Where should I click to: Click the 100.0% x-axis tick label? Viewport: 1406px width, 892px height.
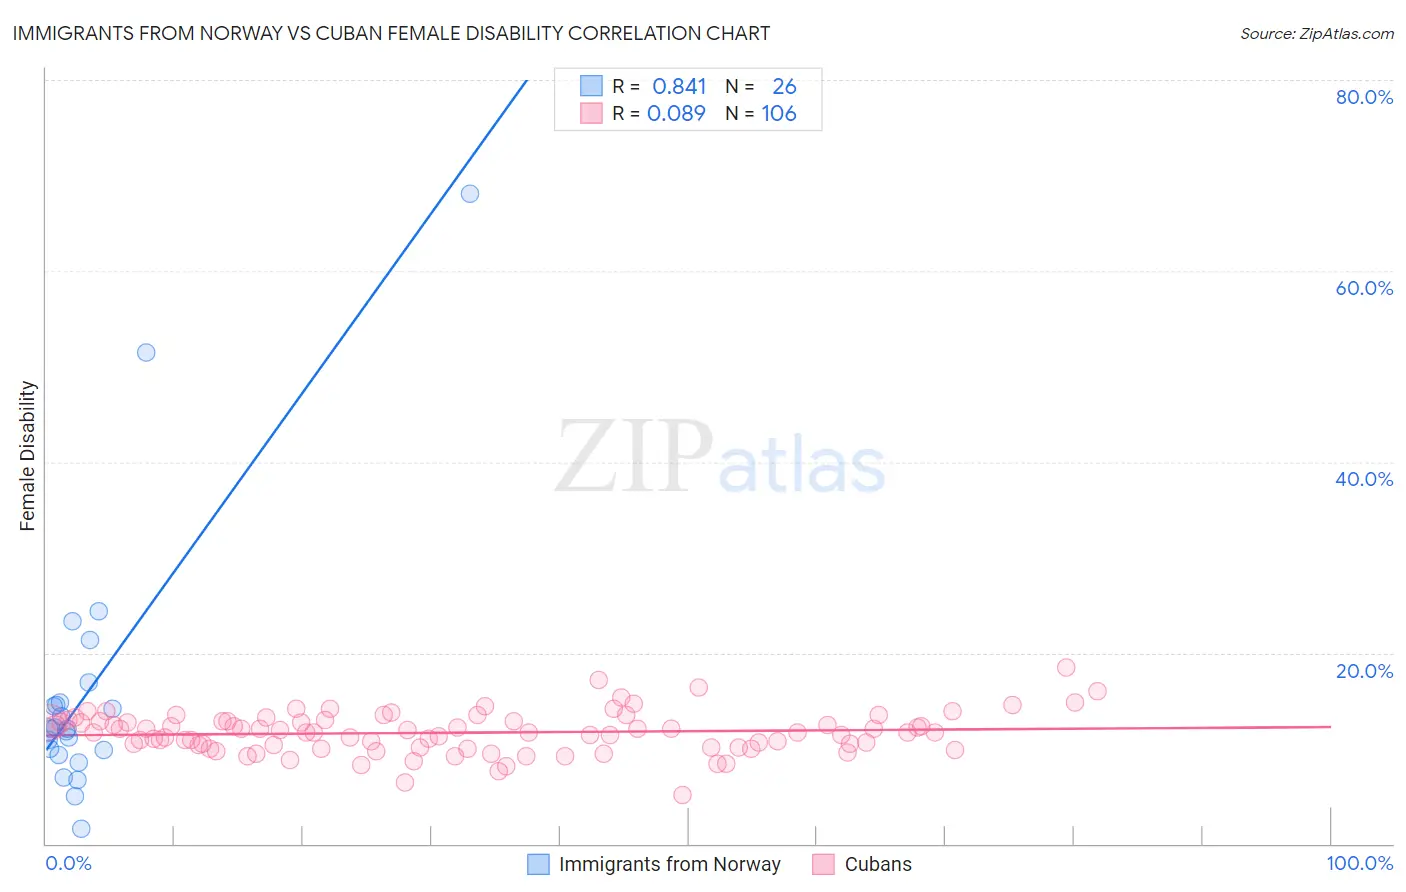[x=1359, y=863]
